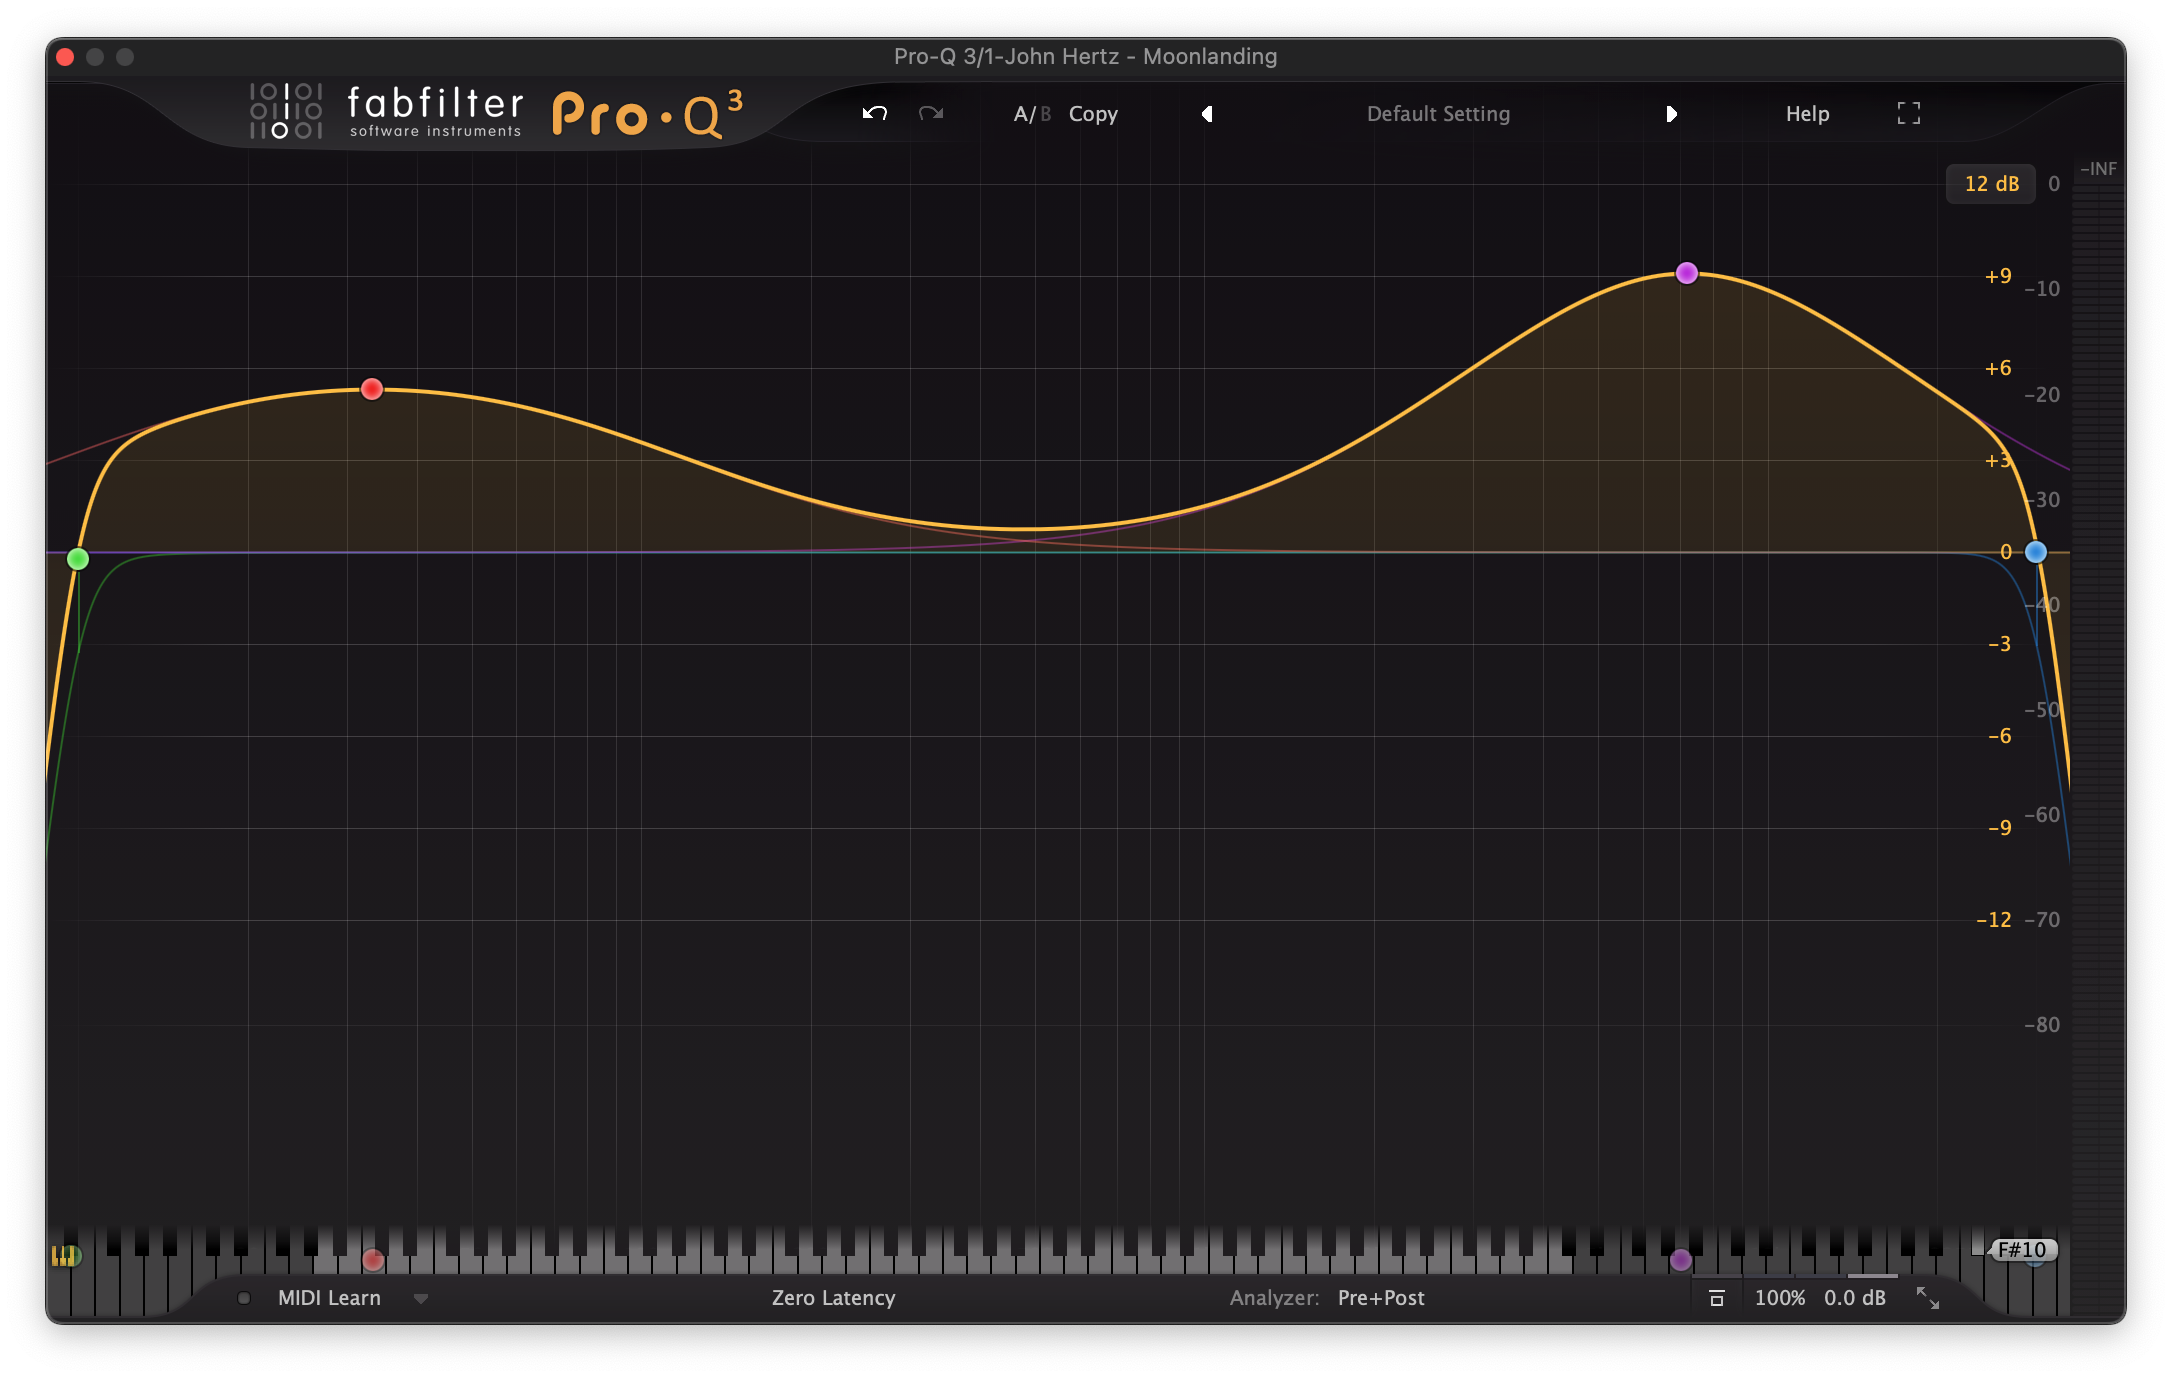
Task: Click the fabfilter logo icon
Action: (x=286, y=110)
